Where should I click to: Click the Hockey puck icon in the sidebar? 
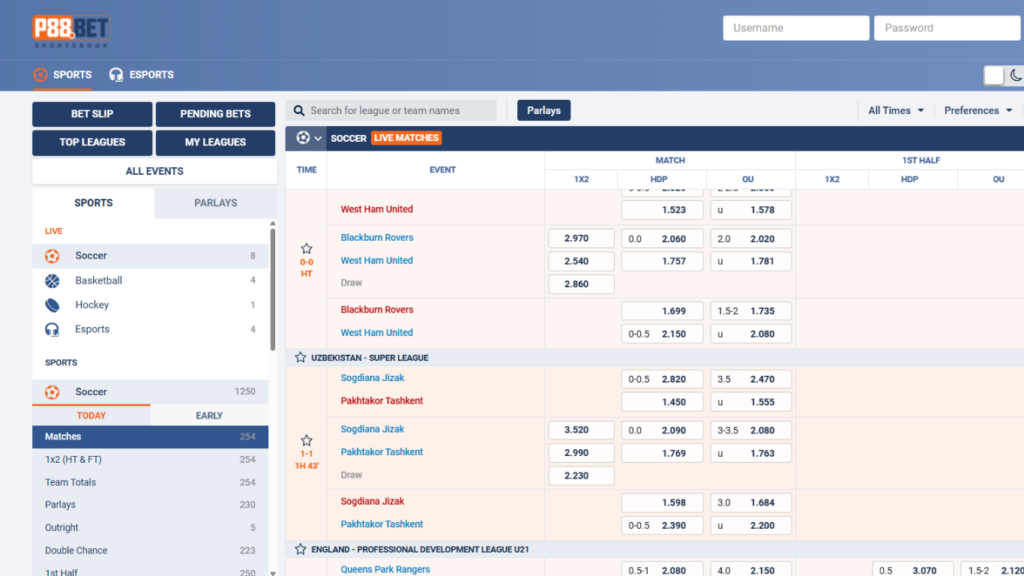click(x=52, y=305)
